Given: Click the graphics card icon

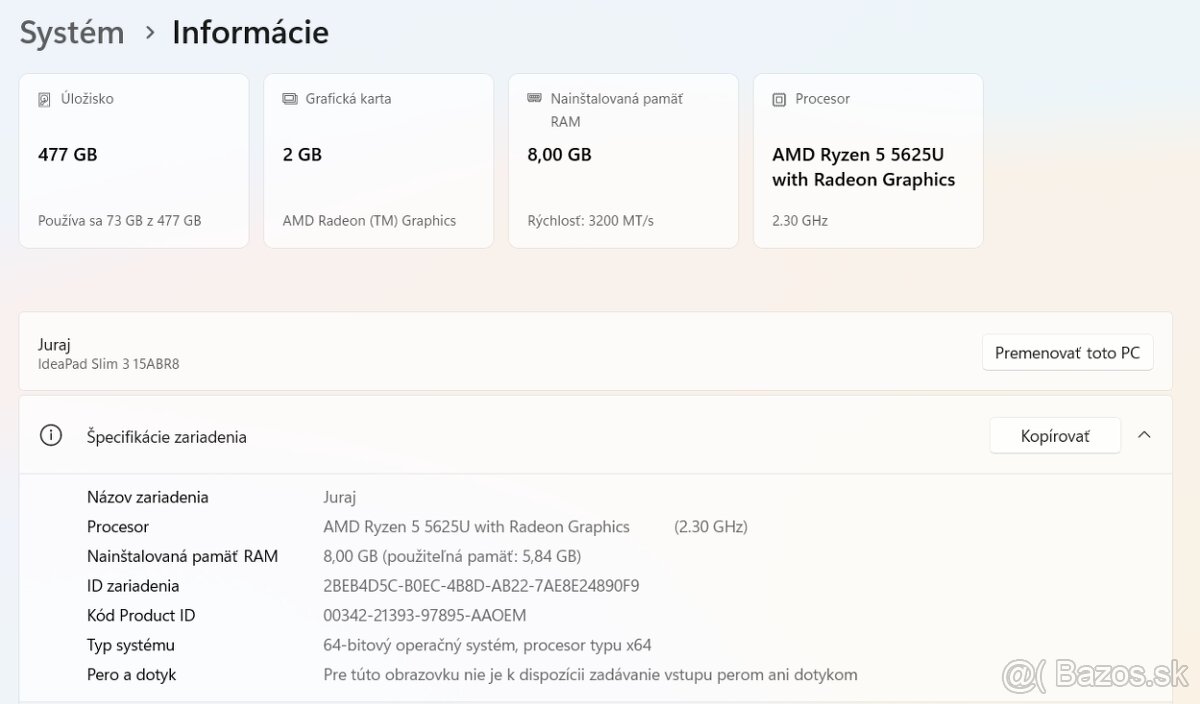Looking at the screenshot, I should coord(290,99).
